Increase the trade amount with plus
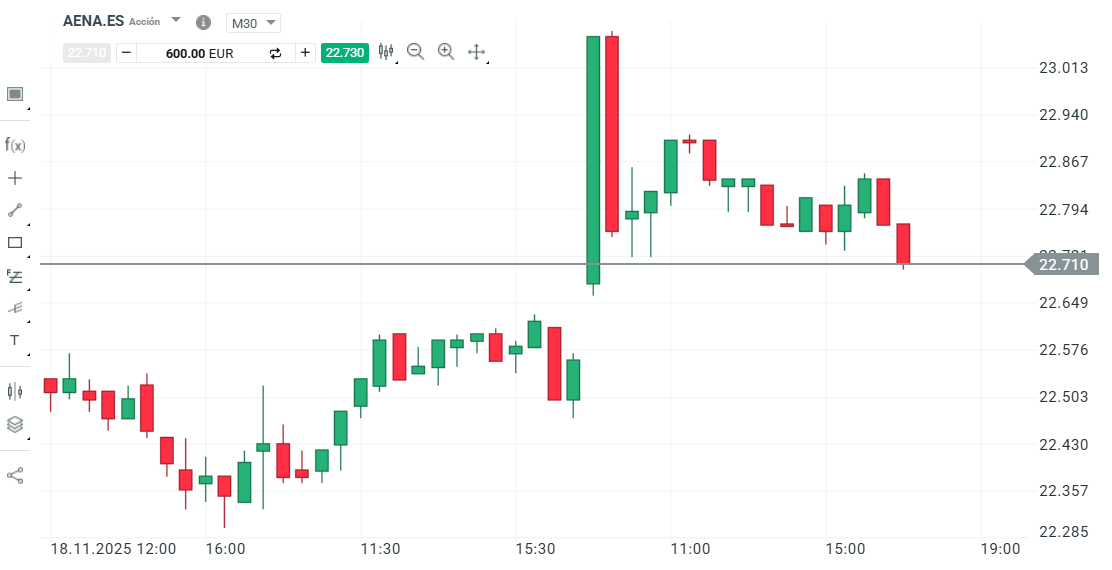This screenshot has height=570, width=1112. [305, 53]
